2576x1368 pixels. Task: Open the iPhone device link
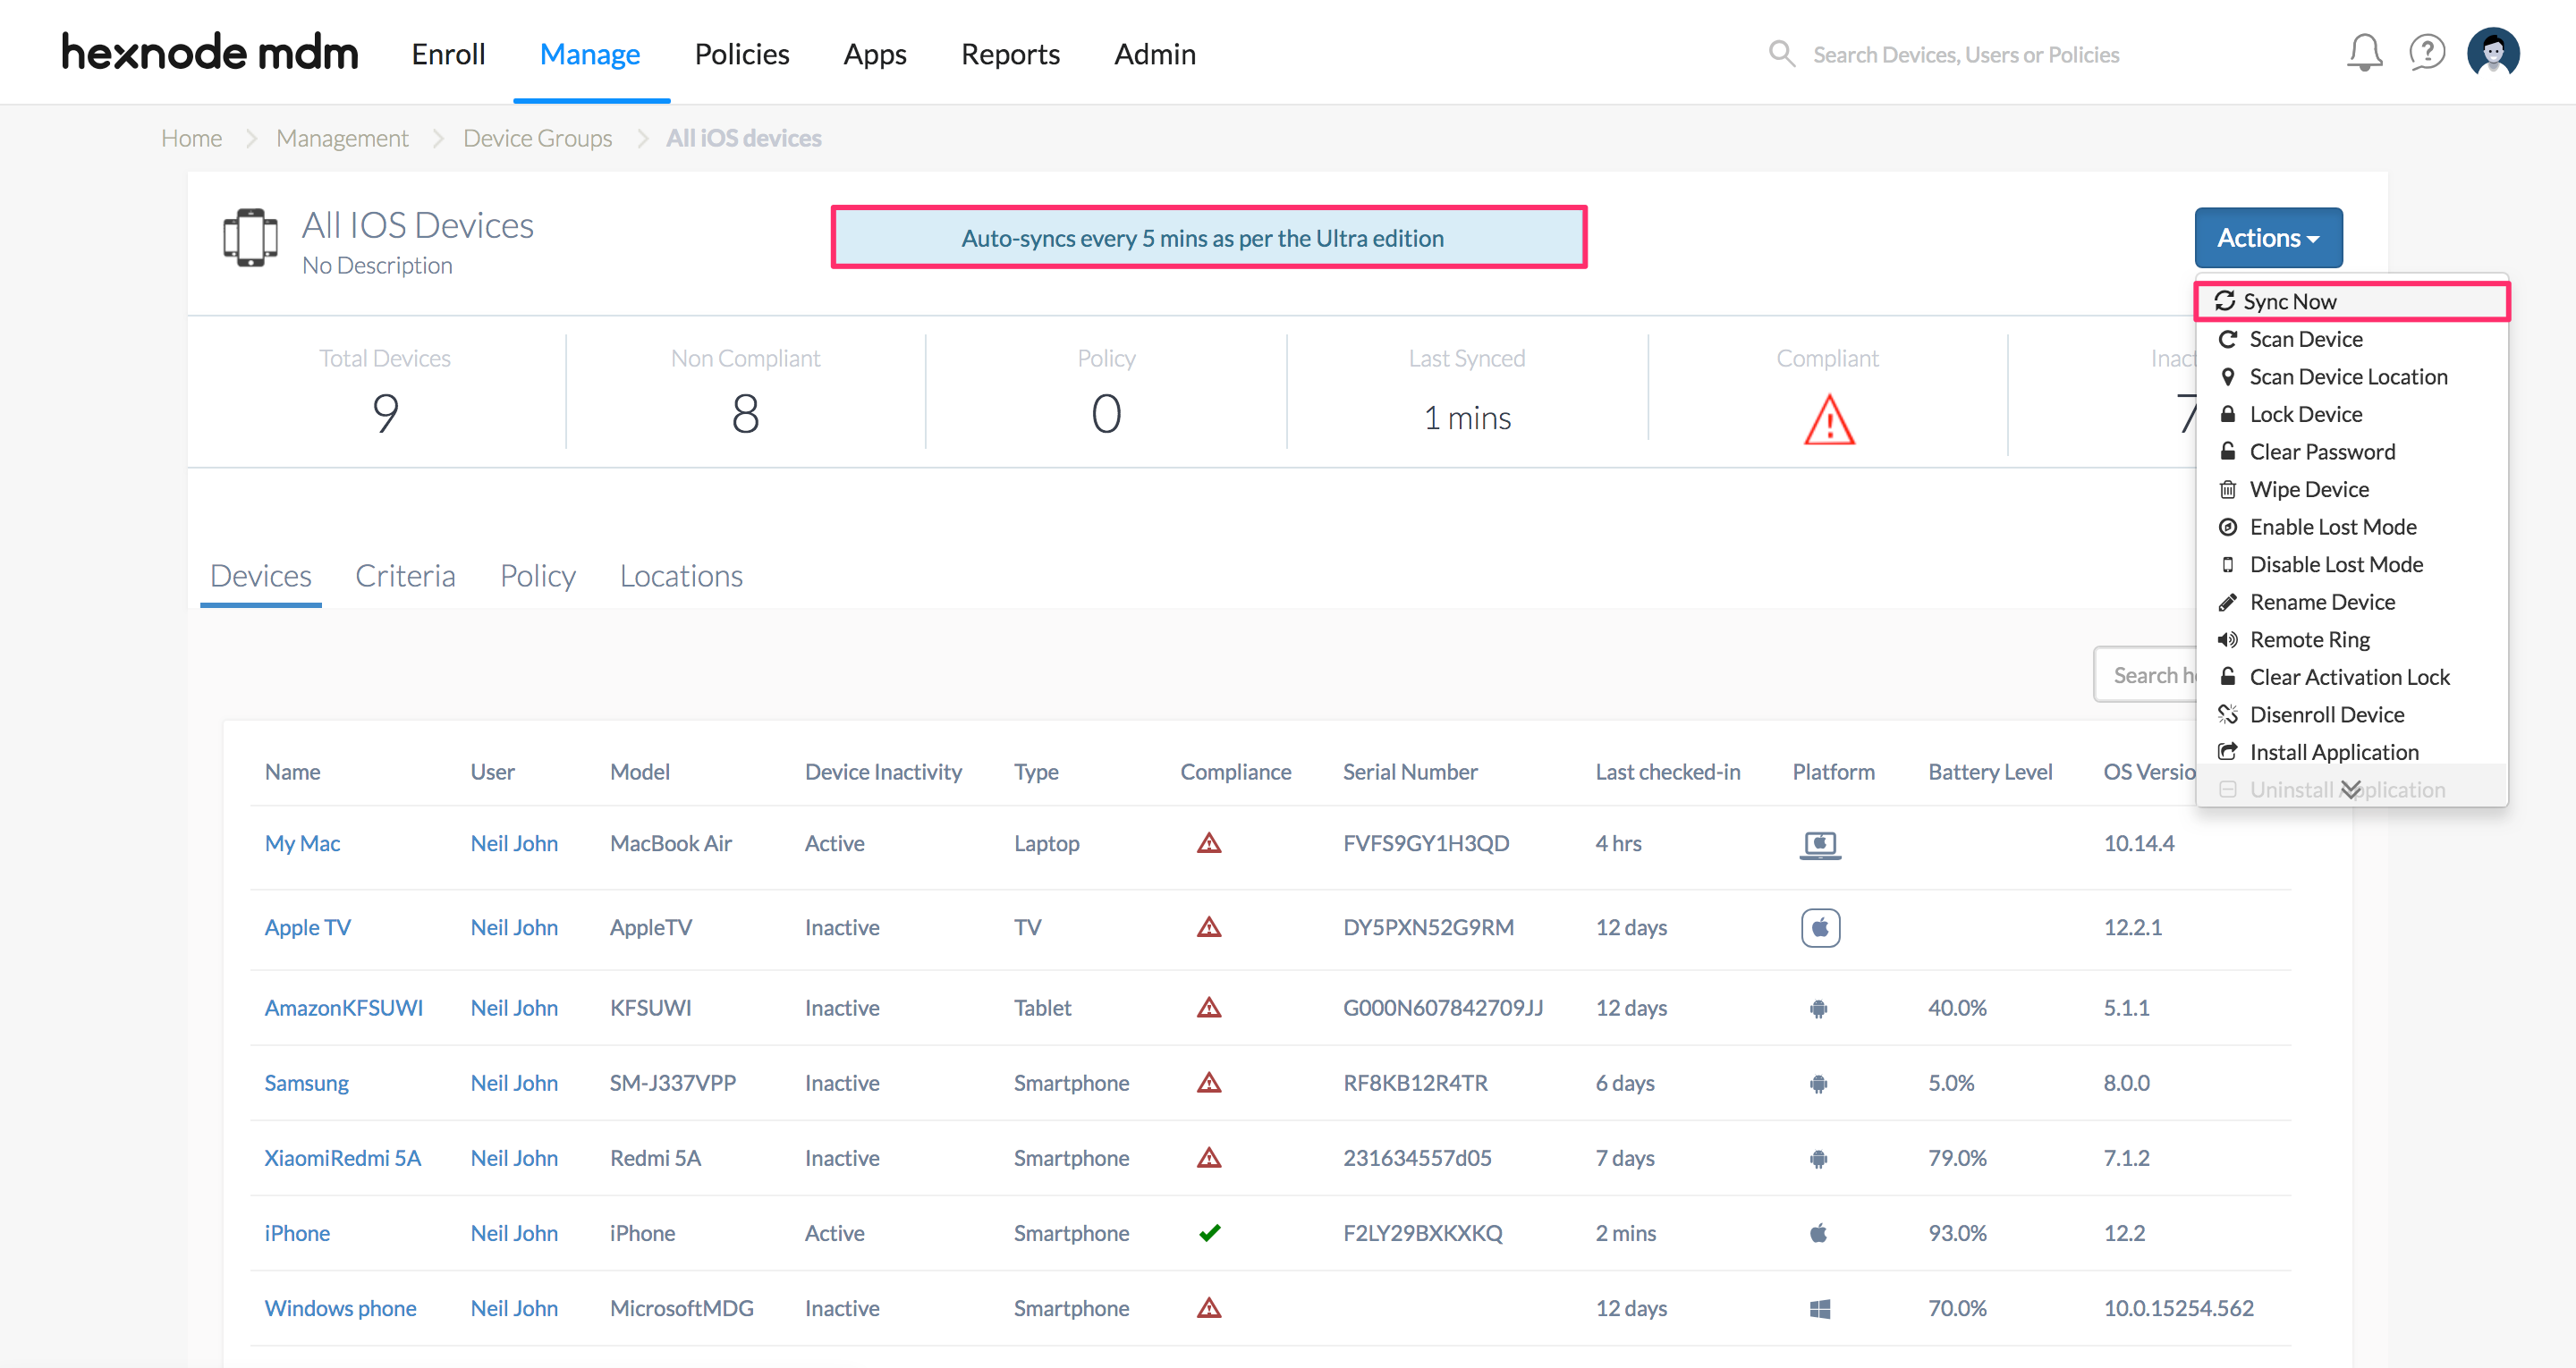tap(297, 1232)
